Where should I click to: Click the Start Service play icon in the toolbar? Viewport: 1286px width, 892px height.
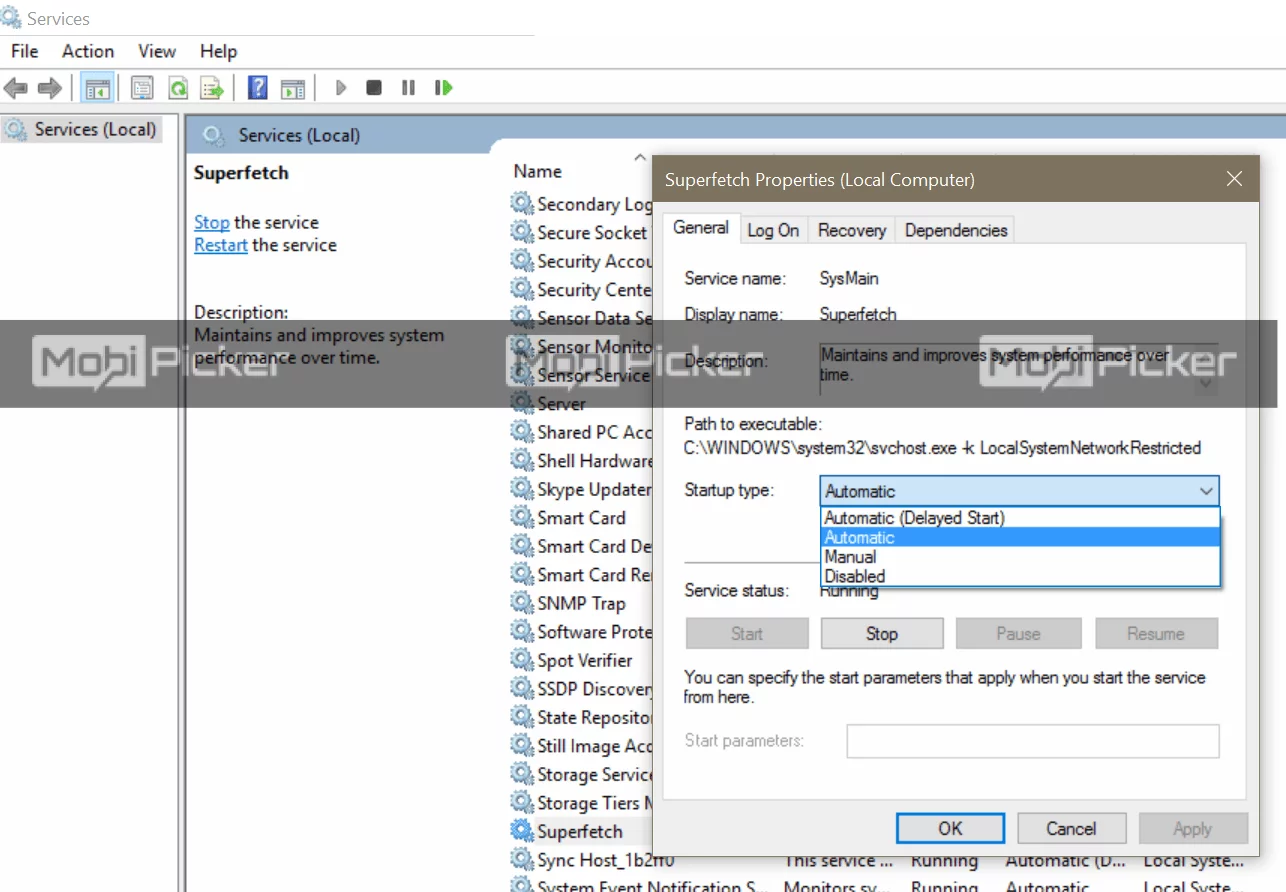pos(340,88)
